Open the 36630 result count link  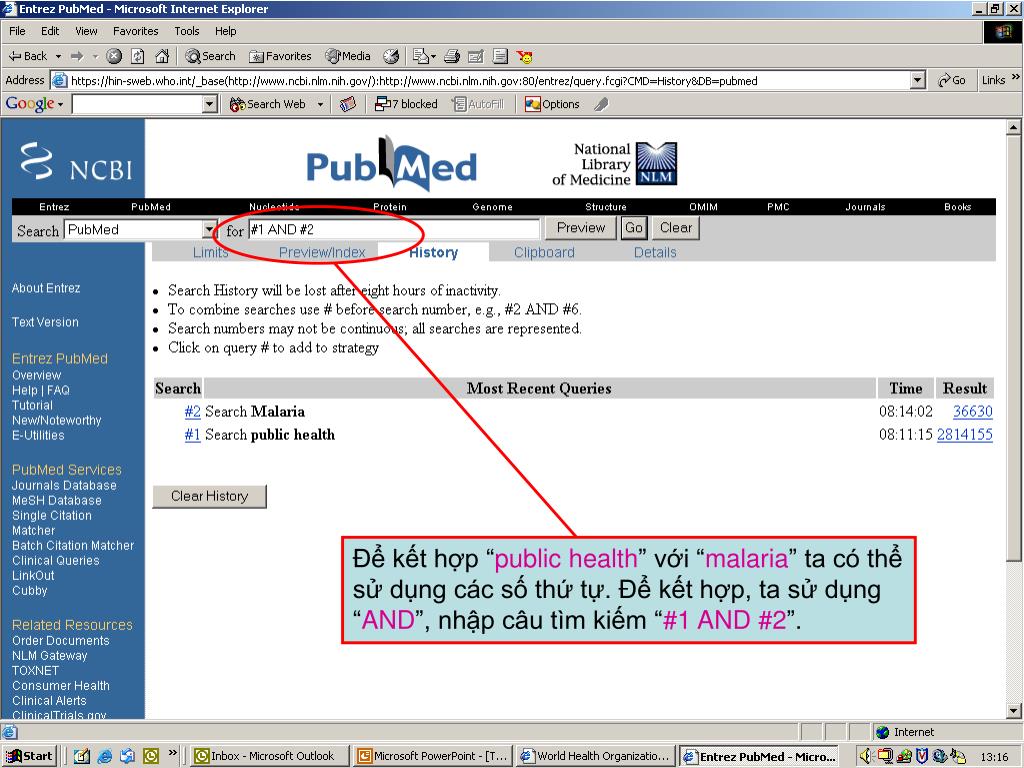coord(972,411)
